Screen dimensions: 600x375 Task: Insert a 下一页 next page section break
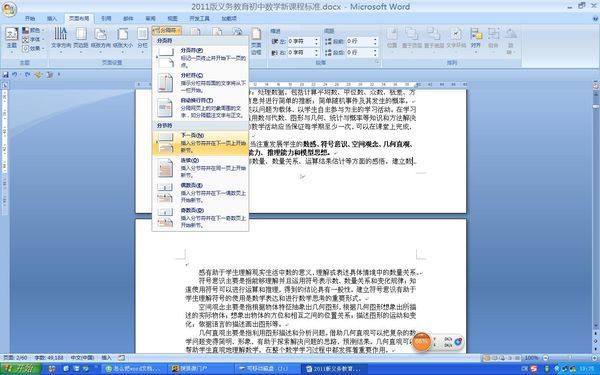coord(201,143)
